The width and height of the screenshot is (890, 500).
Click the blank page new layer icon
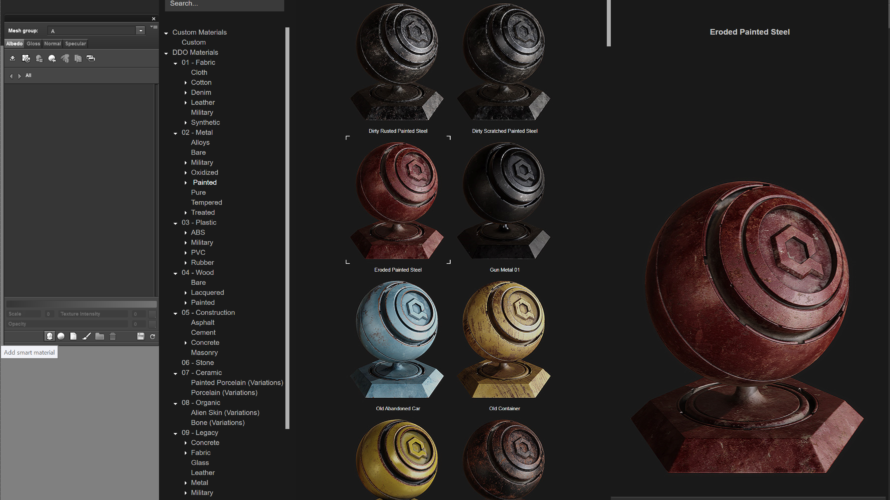pyautogui.click(x=73, y=337)
